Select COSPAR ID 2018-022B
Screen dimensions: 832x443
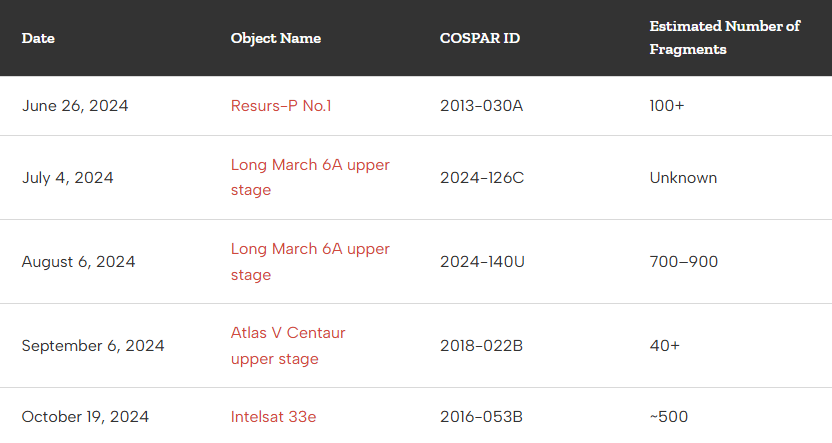coord(481,346)
